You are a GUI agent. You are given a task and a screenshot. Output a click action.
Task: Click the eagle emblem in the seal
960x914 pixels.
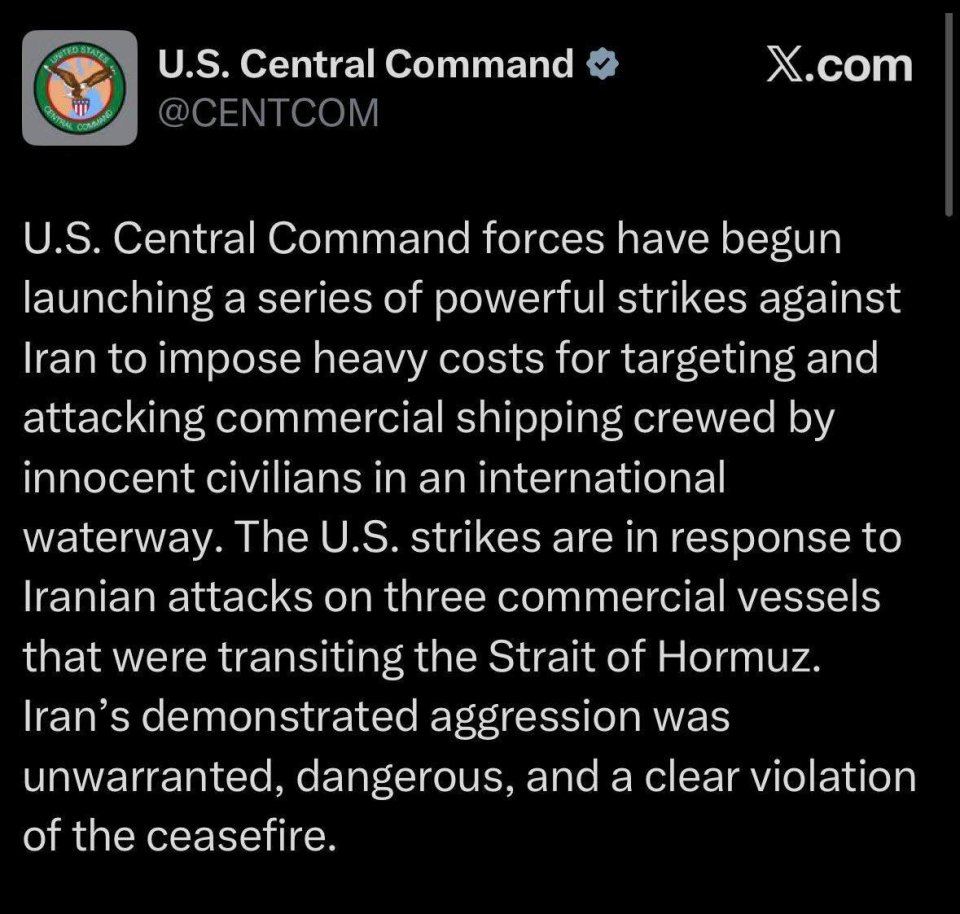pos(80,81)
